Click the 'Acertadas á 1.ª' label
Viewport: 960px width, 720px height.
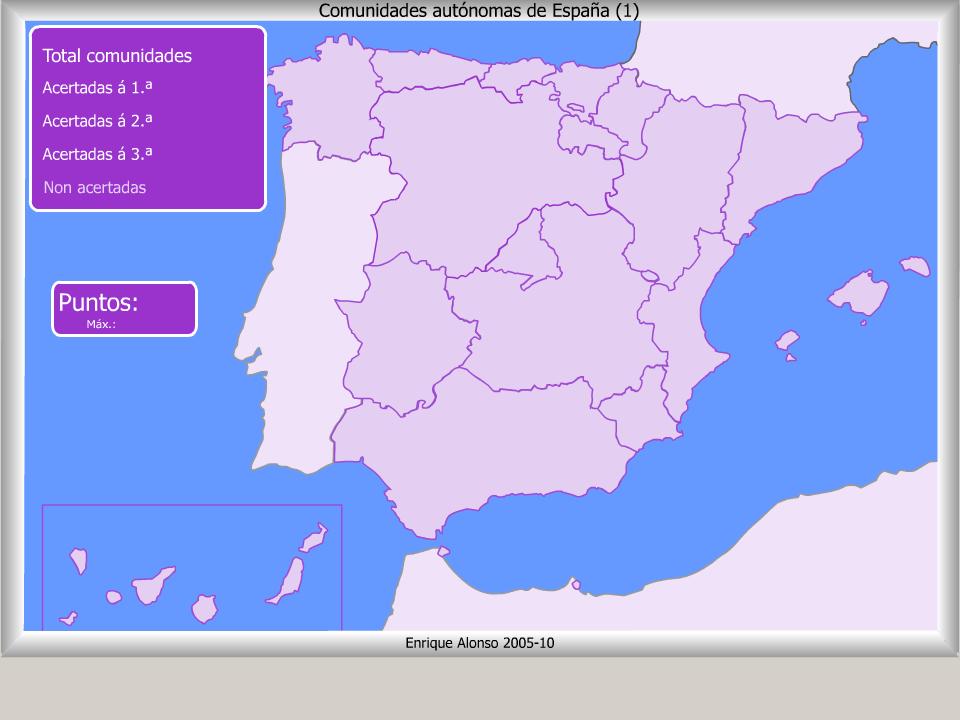click(97, 88)
